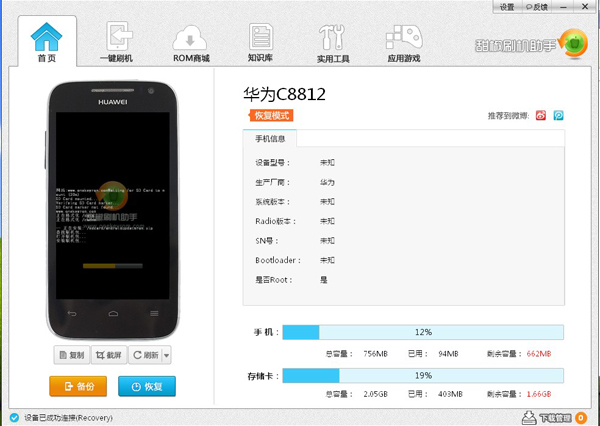
Task: Share to Sina Weibo icon
Action: (541, 115)
